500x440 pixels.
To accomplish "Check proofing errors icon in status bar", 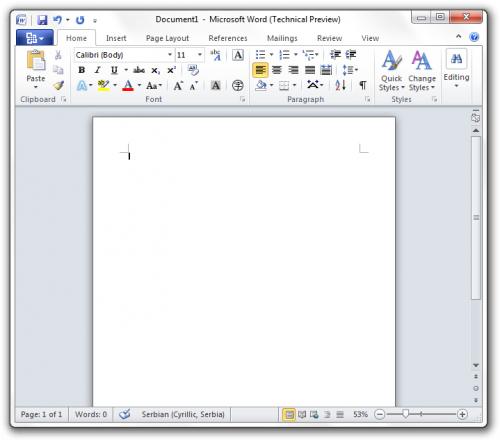I will 125,414.
